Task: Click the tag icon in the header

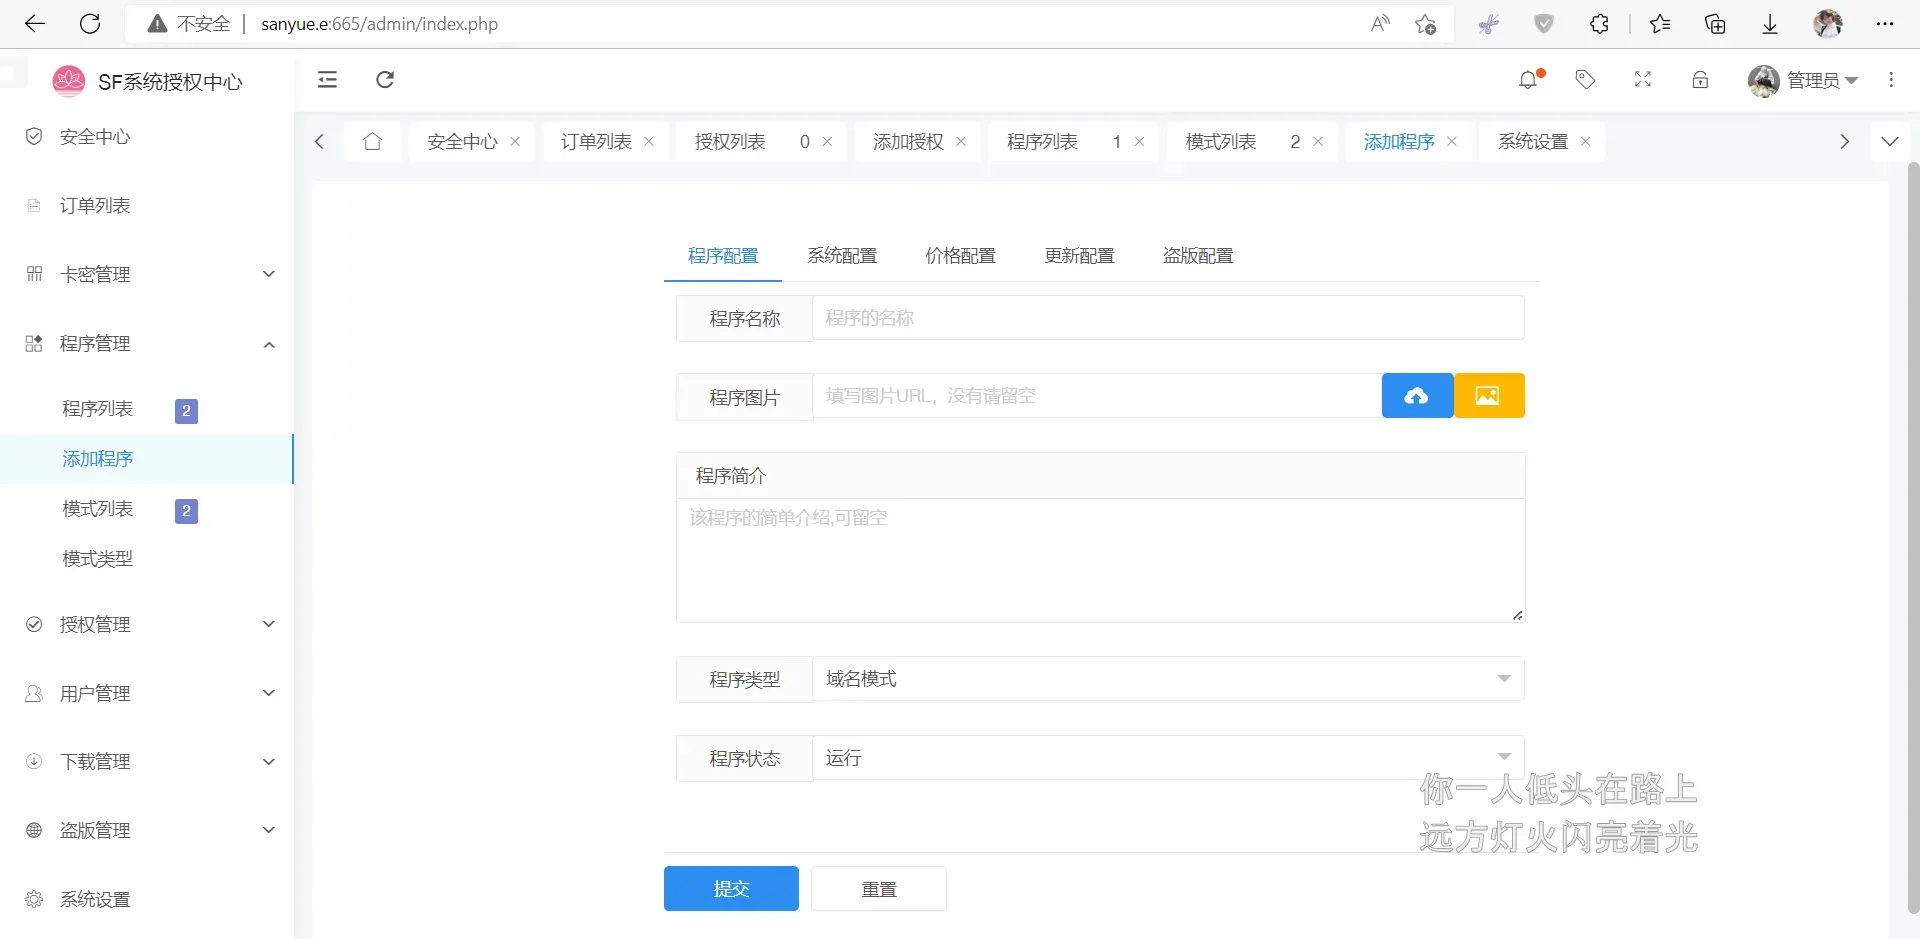Action: [1585, 80]
